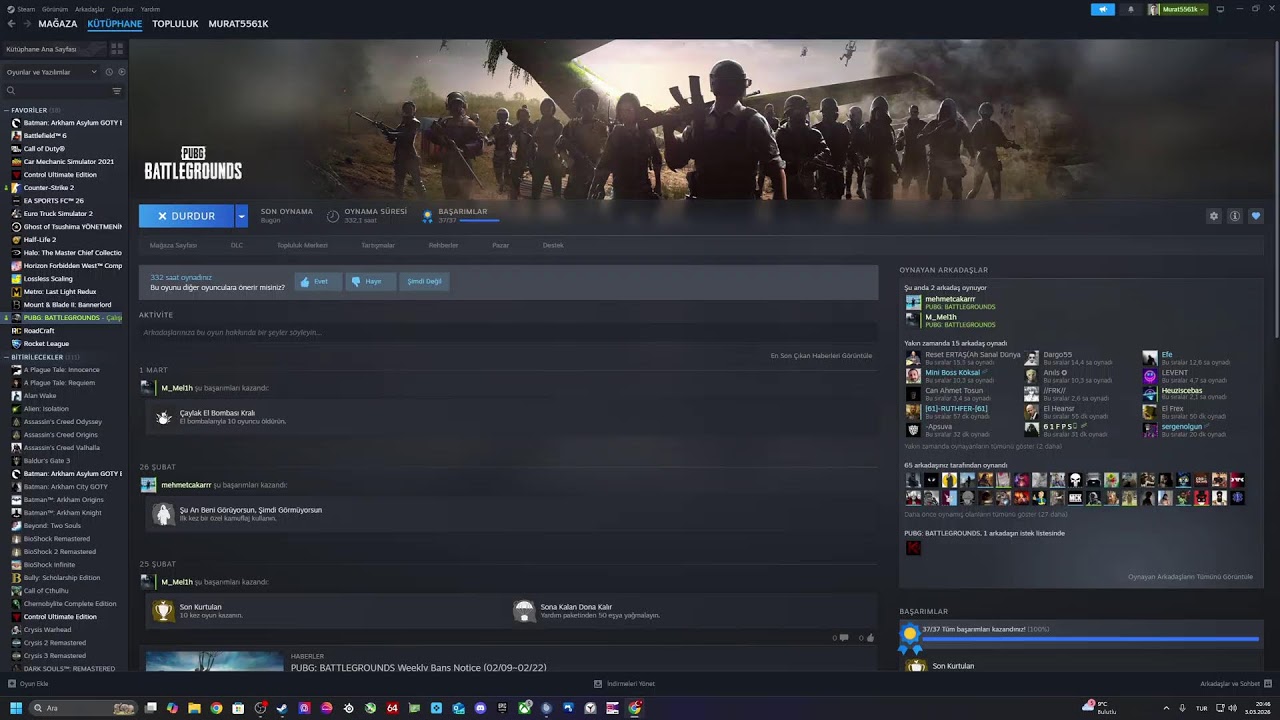Open the Yardım menu
Screen dimensions: 1280x720
(150, 9)
